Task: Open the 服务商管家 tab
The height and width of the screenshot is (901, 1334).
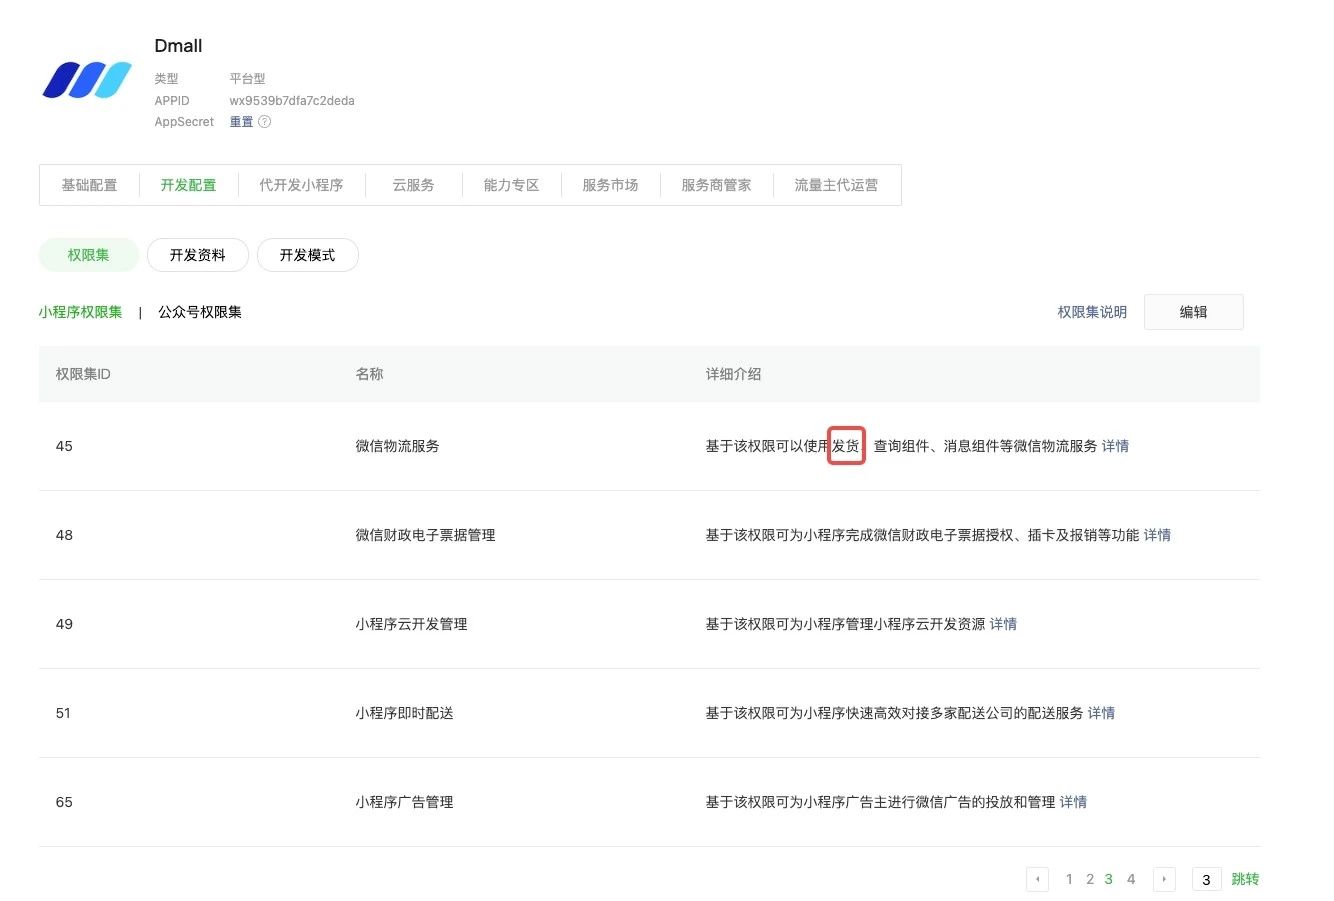Action: coord(716,185)
